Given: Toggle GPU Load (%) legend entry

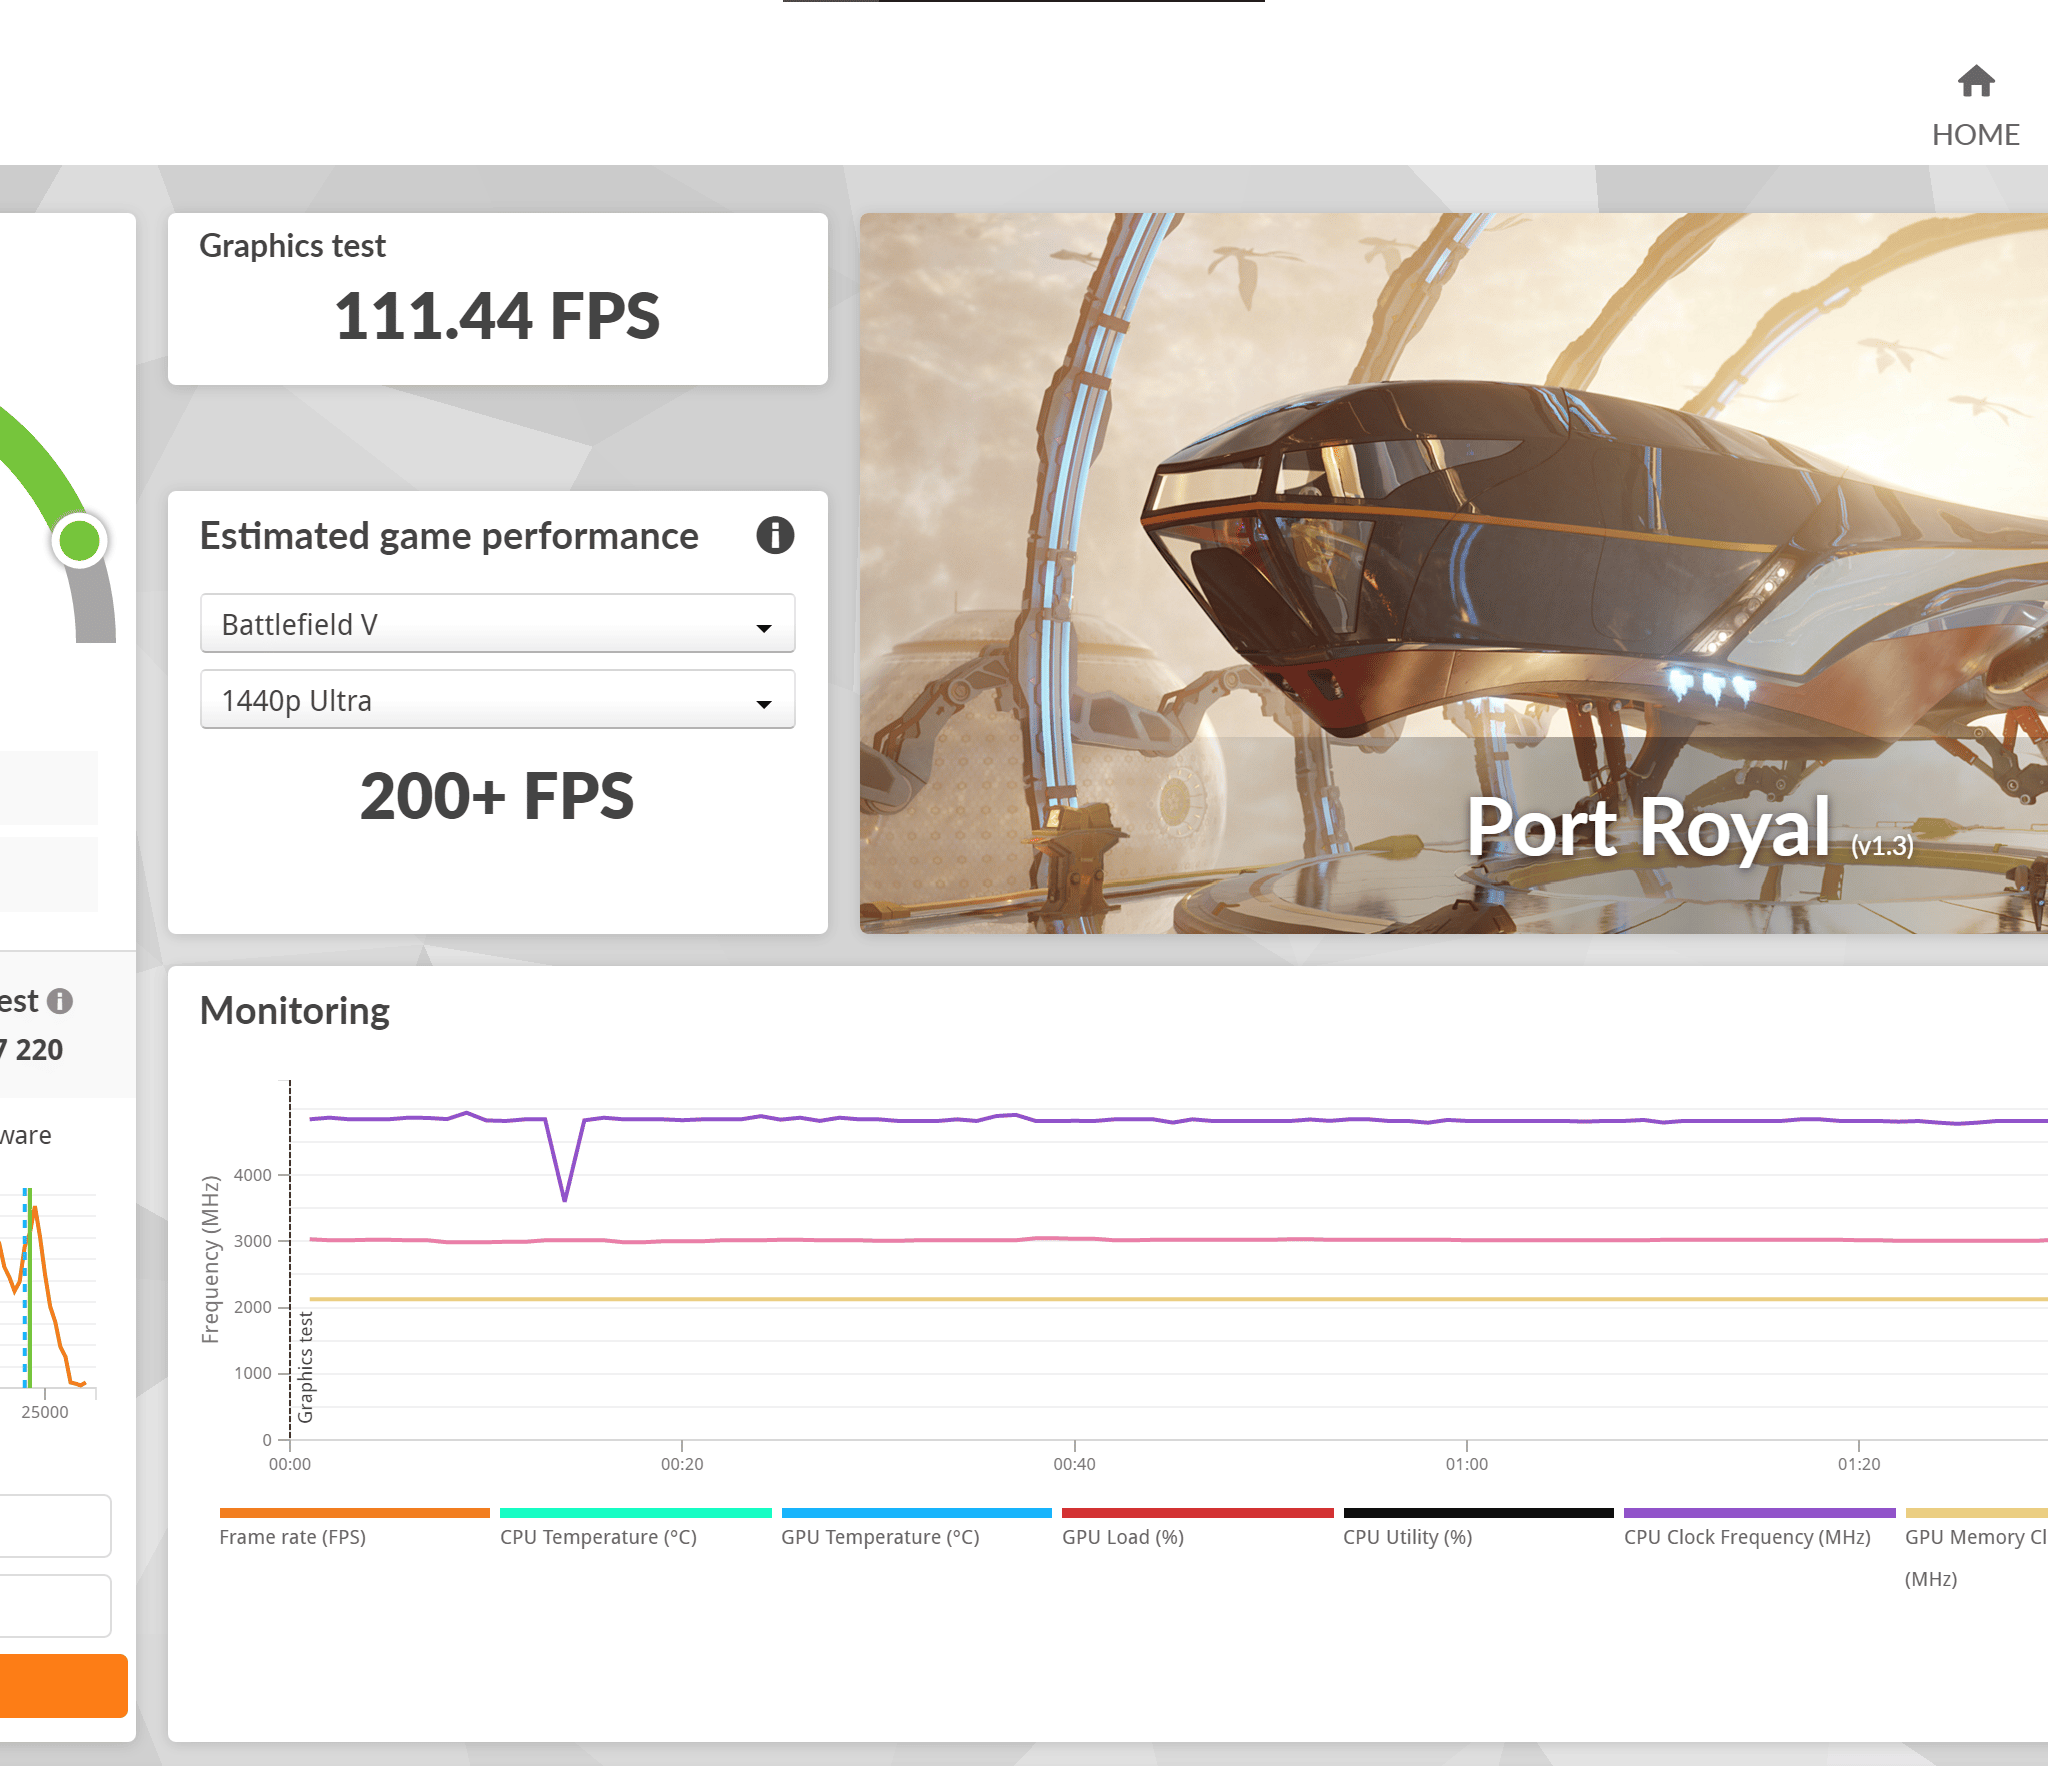Looking at the screenshot, I should pyautogui.click(x=1197, y=1528).
